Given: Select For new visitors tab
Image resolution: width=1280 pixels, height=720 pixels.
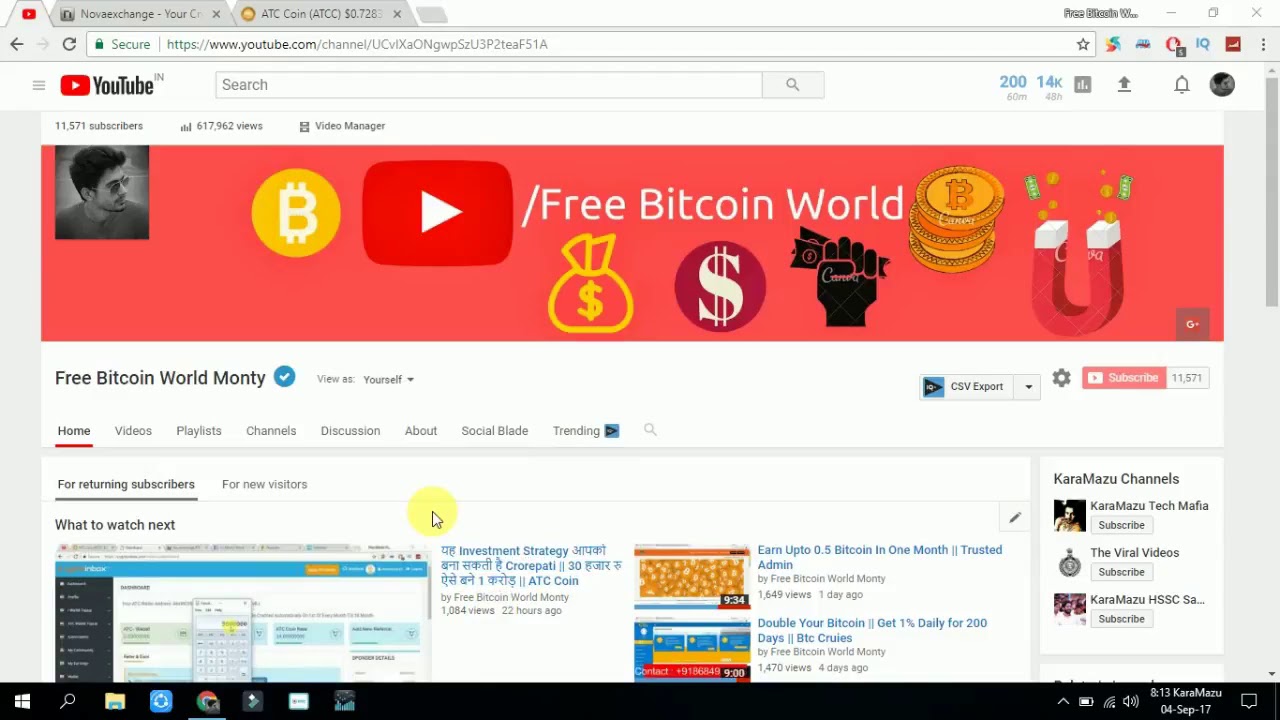Looking at the screenshot, I should tap(264, 485).
